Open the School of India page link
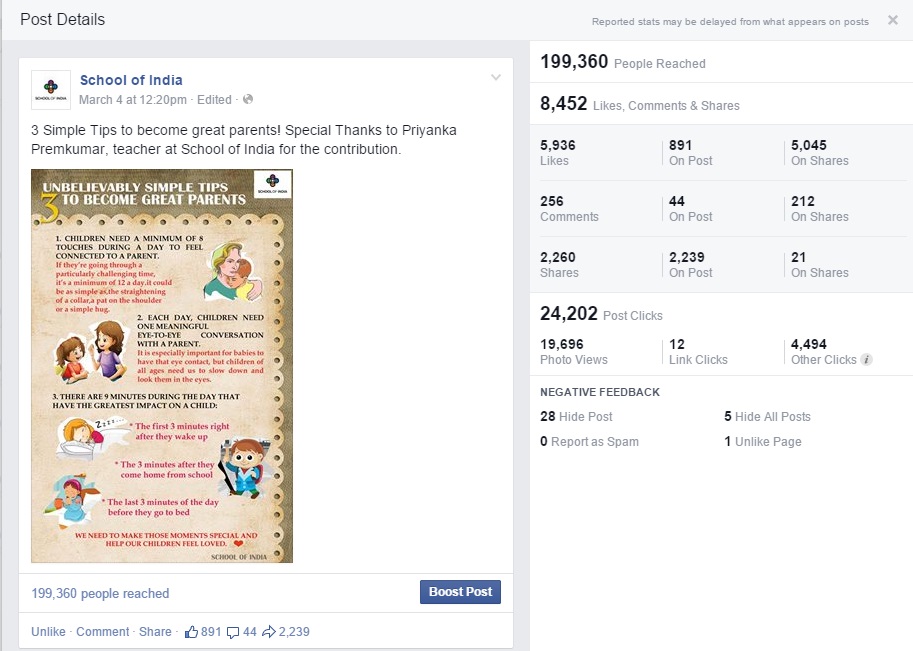This screenshot has height=651, width=913. tap(131, 80)
